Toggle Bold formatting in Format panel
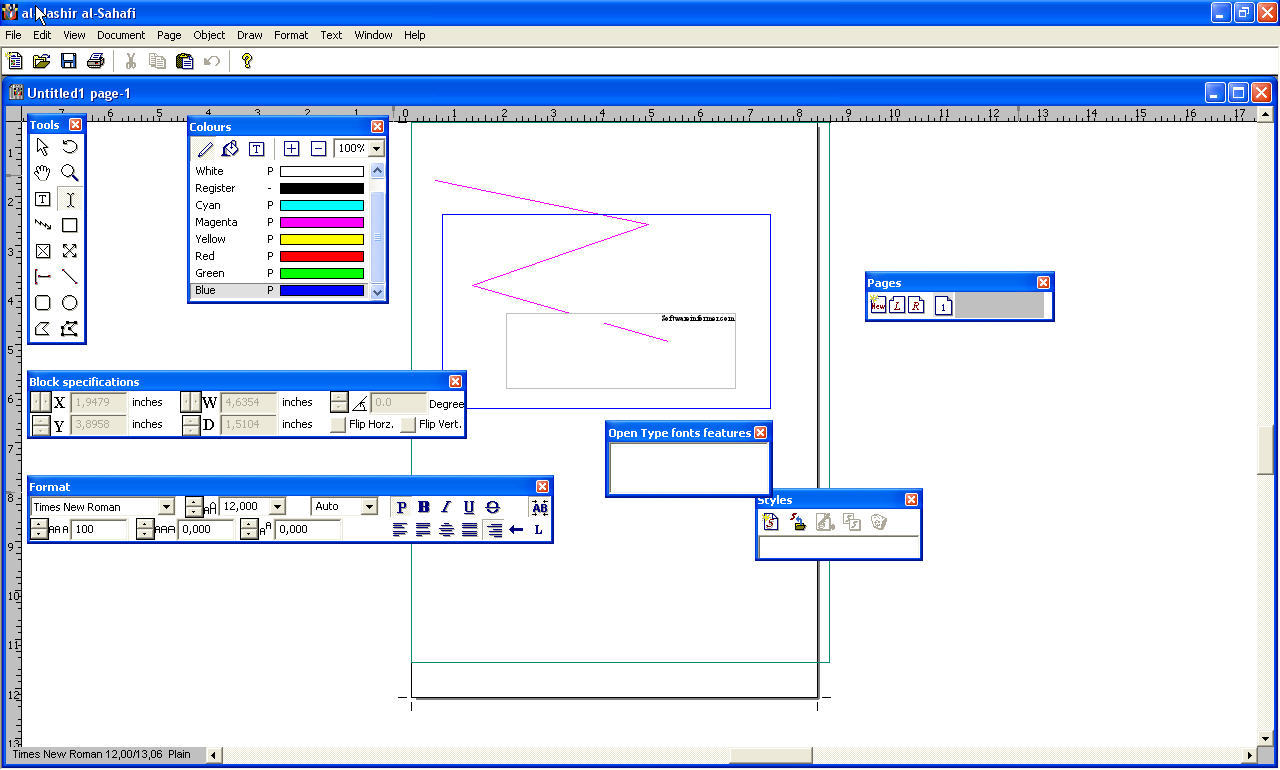Viewport: 1280px width, 770px height. point(423,507)
